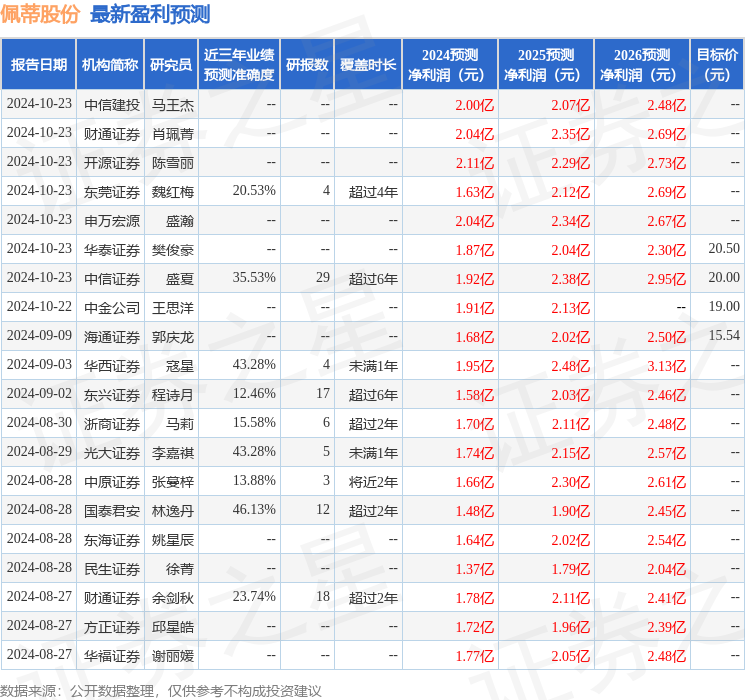Image resolution: width=745 pixels, height=700 pixels.
Task: Click the 数据来源 disclaimer footer text
Action: pyautogui.click(x=161, y=690)
